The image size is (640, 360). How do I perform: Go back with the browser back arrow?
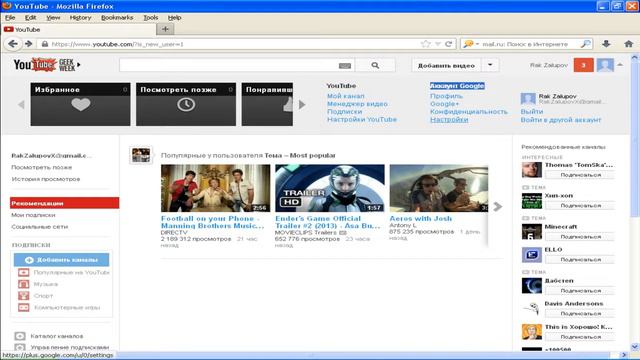[13, 44]
